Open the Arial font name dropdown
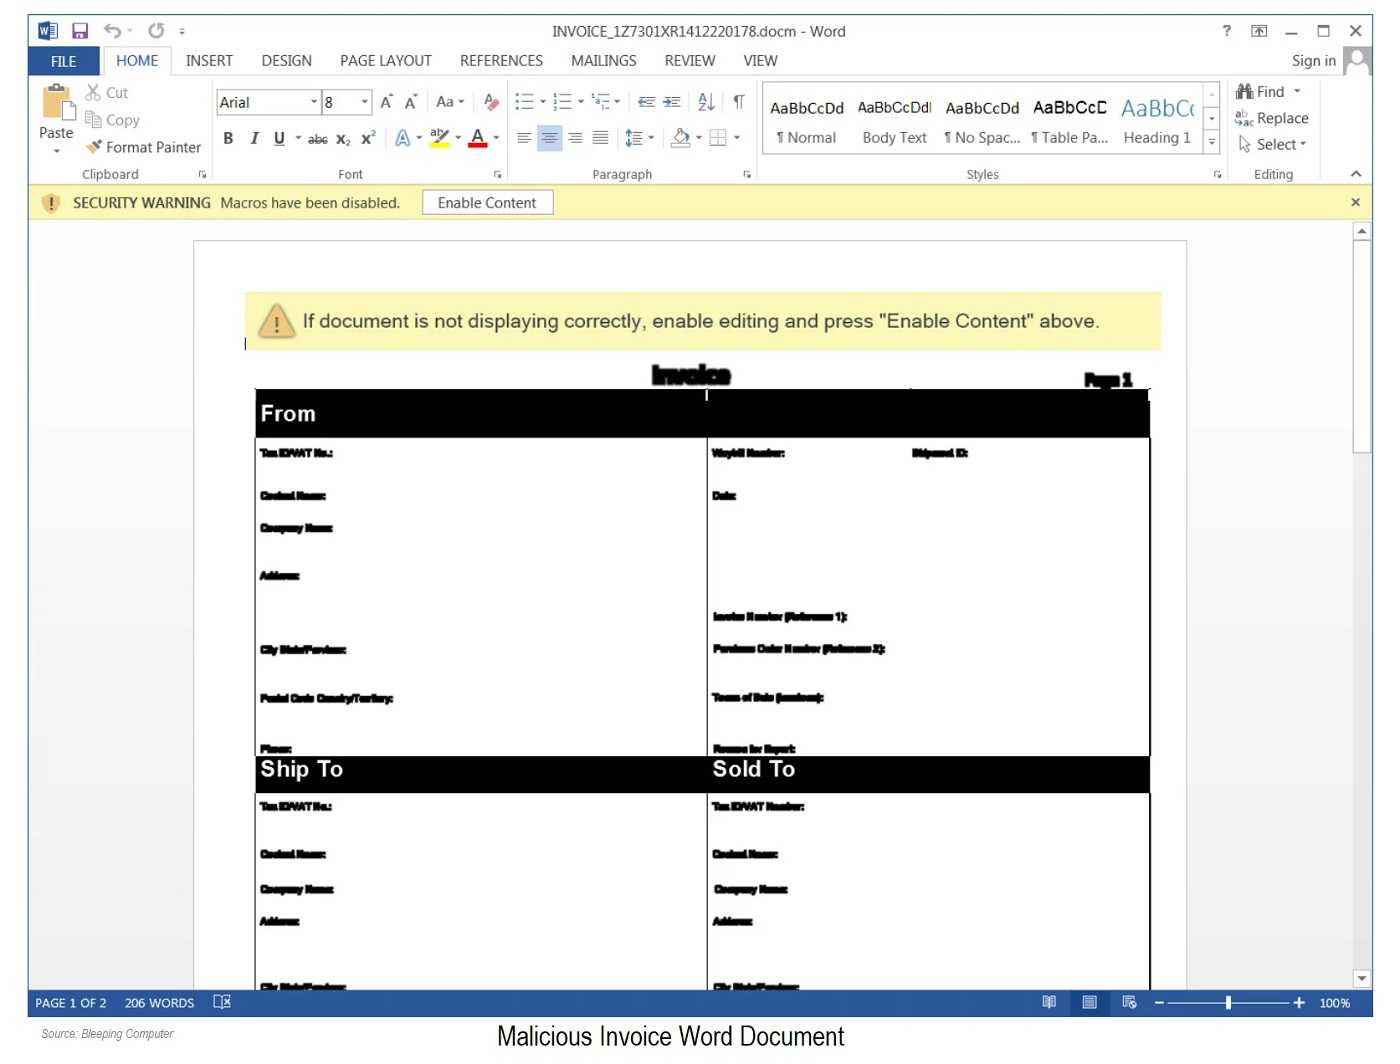The image size is (1400, 1064). click(313, 102)
